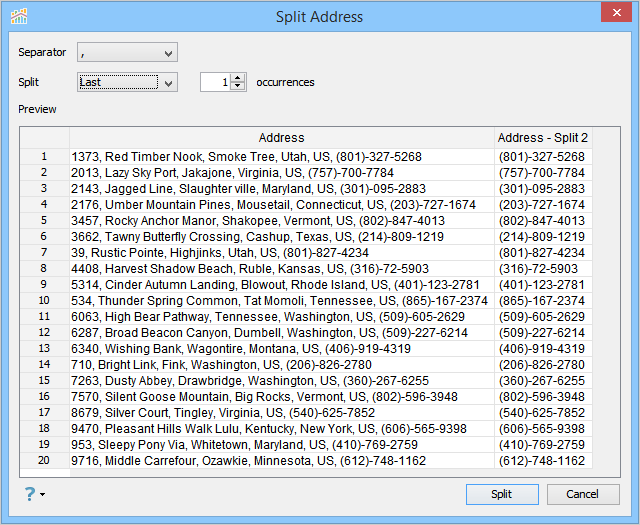Screen dimensions: 640x525
Task: Click the Address - Split 2 column header
Action: click(543, 138)
